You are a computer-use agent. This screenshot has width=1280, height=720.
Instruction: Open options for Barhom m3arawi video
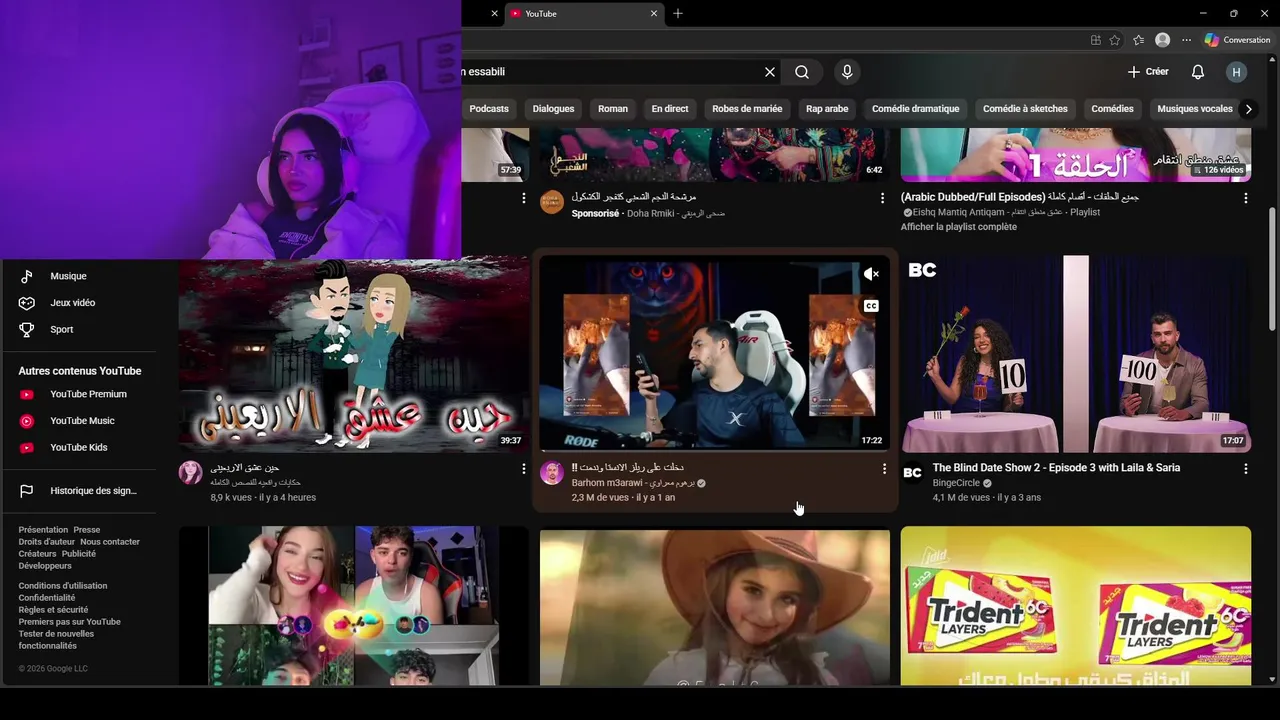pos(884,468)
